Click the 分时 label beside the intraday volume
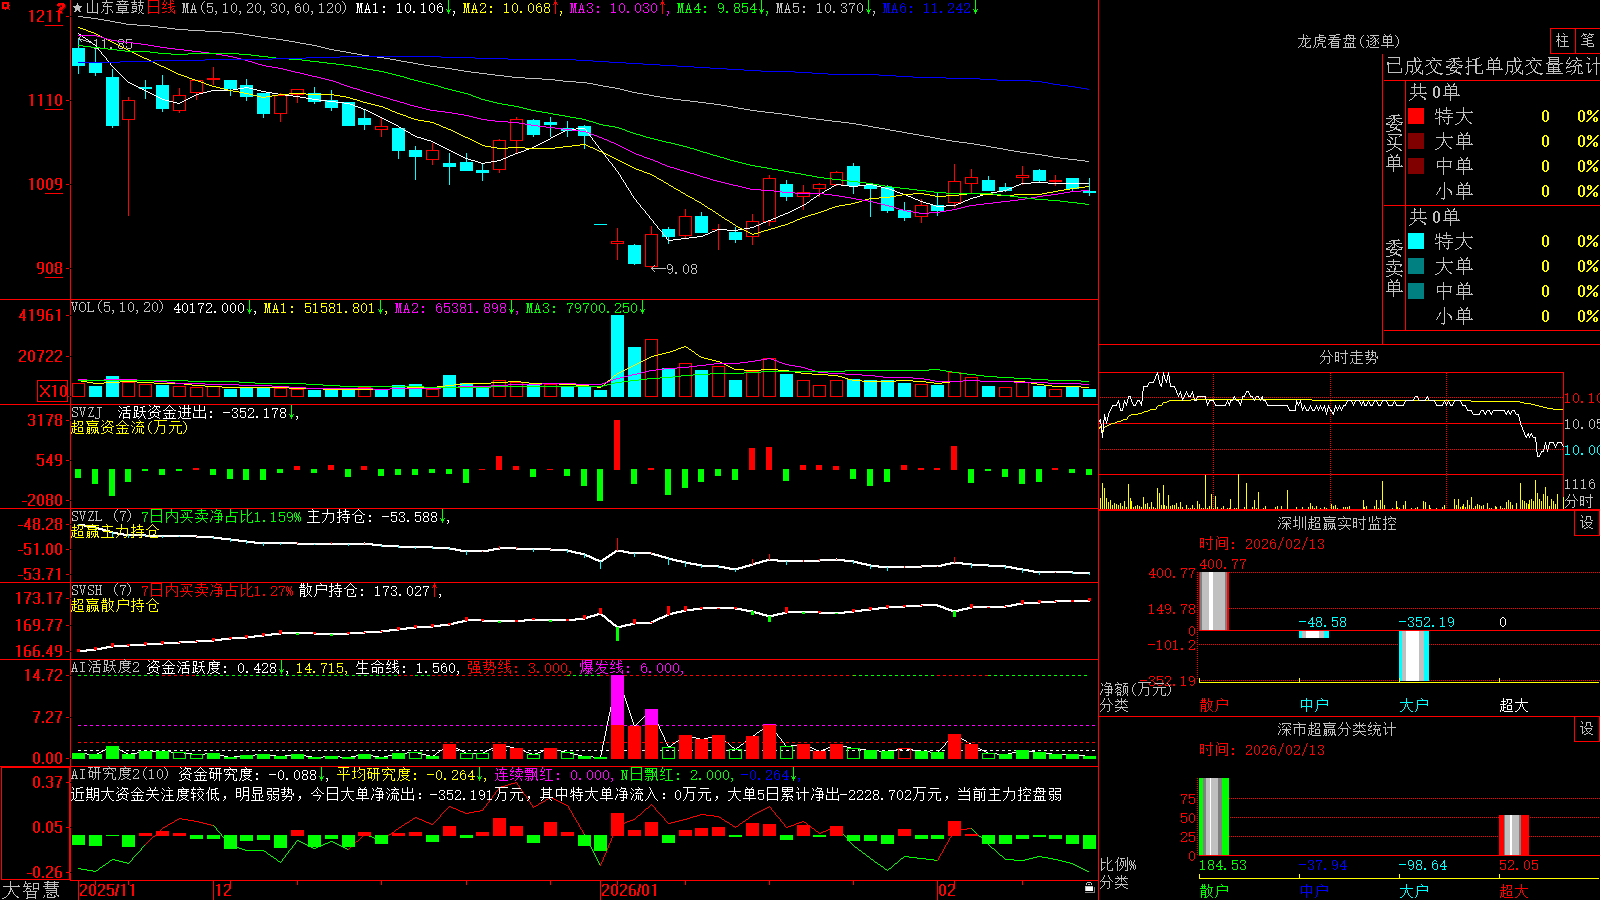Screen dimensions: 1600x900 tap(1578, 500)
